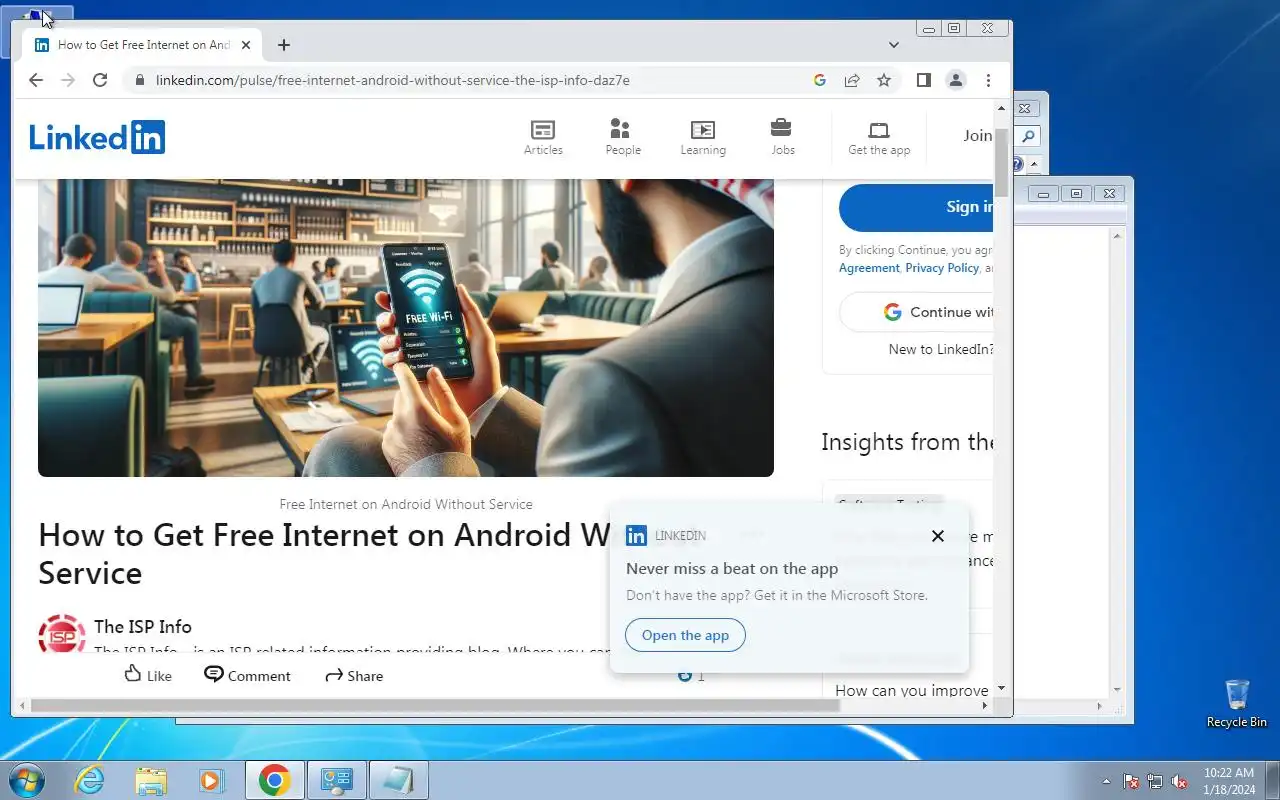
Task: Click the forward navigation arrow
Action: [x=68, y=80]
